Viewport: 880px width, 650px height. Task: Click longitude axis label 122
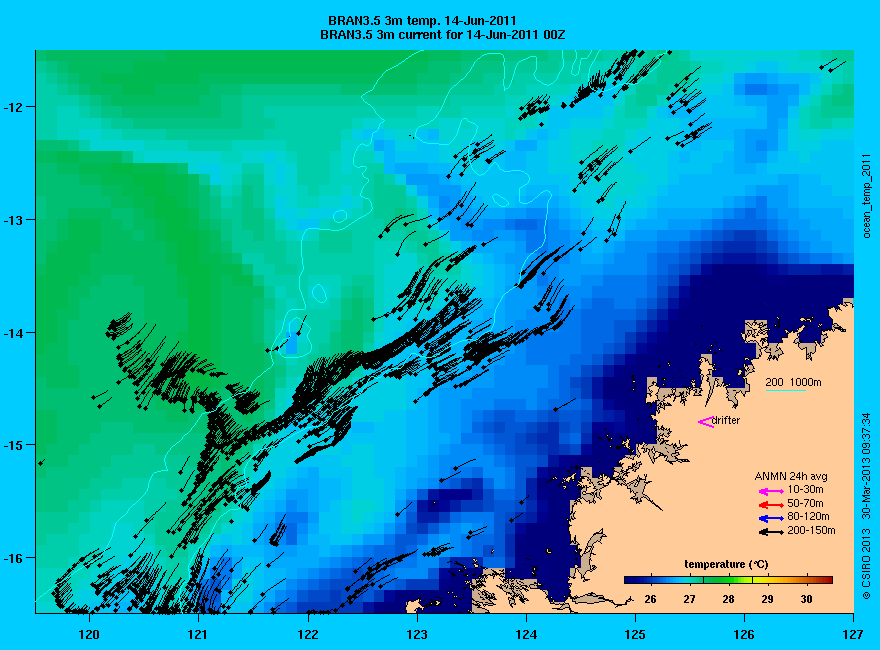(308, 635)
